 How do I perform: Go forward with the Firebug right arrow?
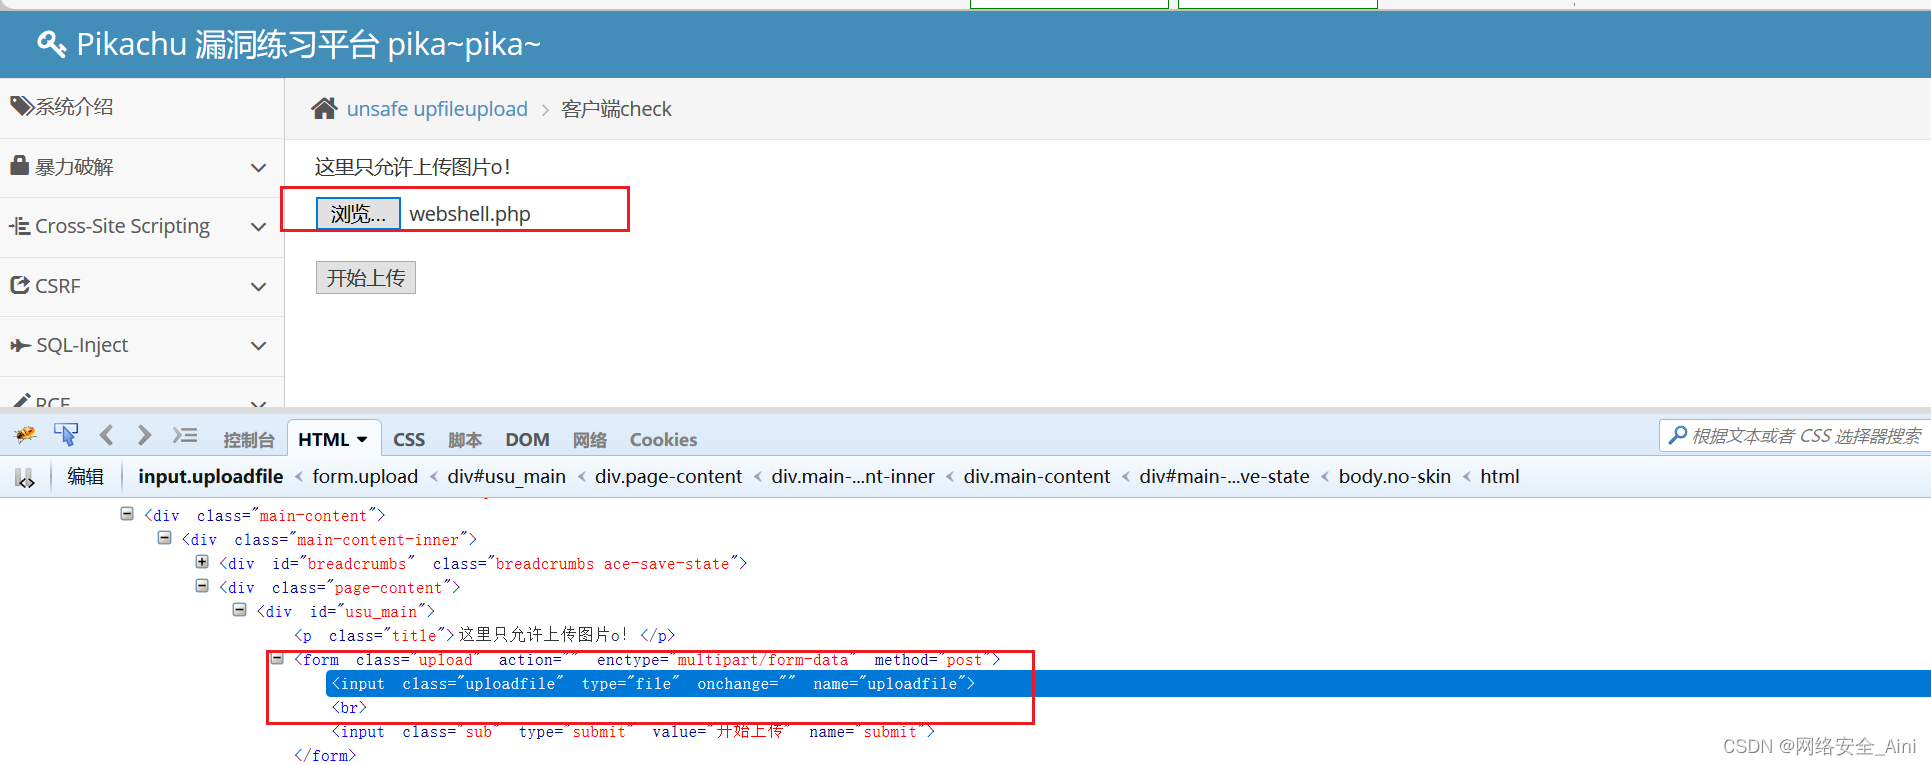point(144,435)
